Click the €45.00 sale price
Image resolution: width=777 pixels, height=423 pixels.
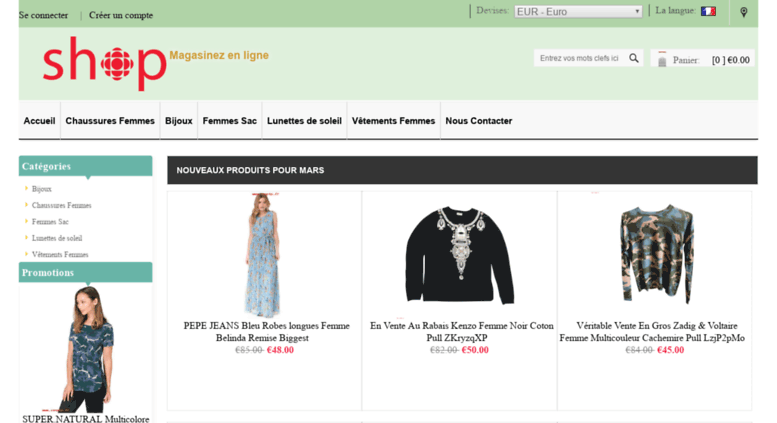[x=670, y=350]
